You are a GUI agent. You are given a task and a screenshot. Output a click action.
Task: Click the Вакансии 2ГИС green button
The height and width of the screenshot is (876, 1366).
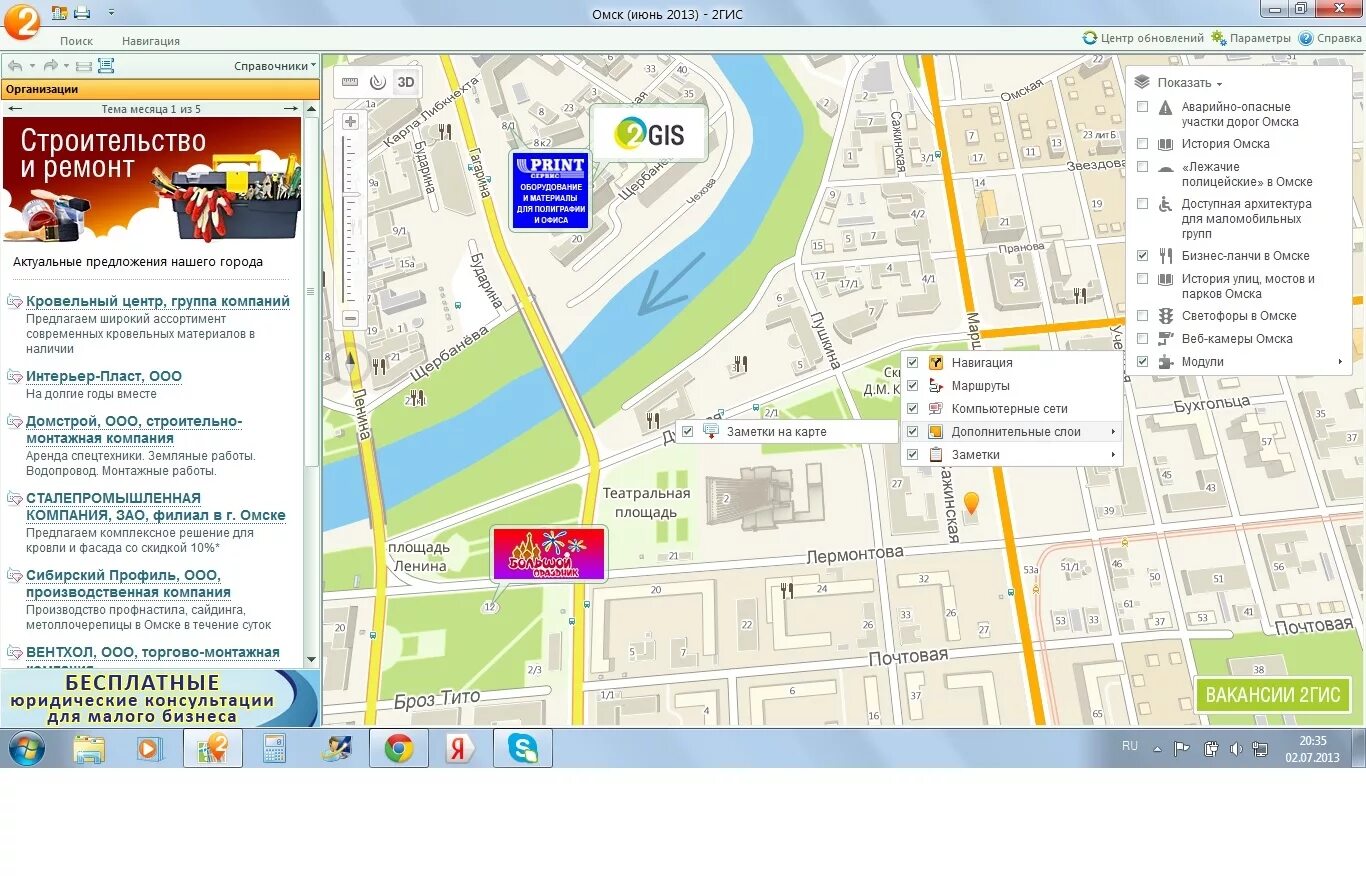point(1273,695)
